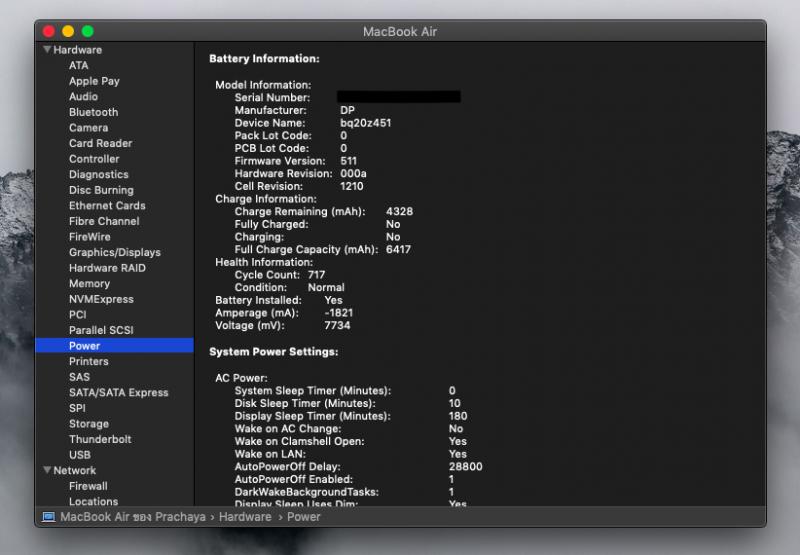Select Diagnostics in the sidebar
800x555 pixels.
(98, 174)
